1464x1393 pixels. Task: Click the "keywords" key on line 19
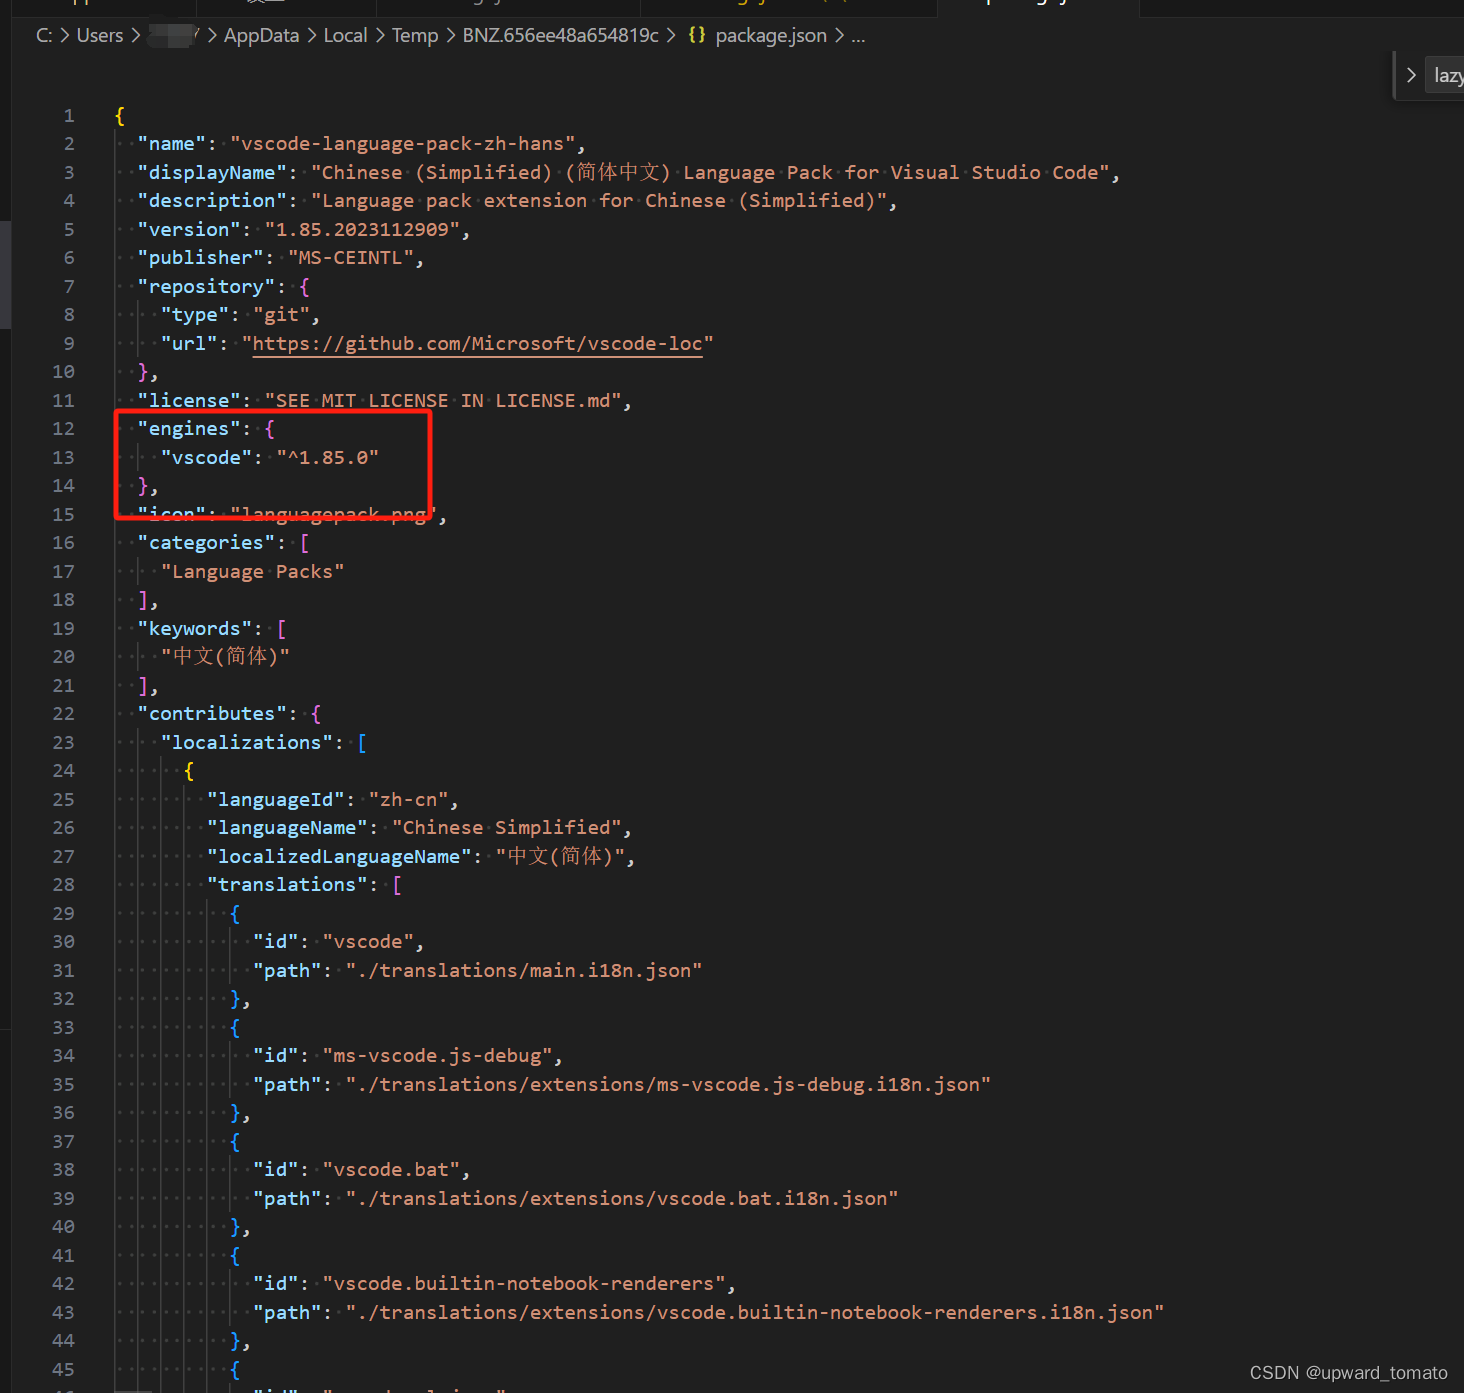pyautogui.click(x=195, y=628)
